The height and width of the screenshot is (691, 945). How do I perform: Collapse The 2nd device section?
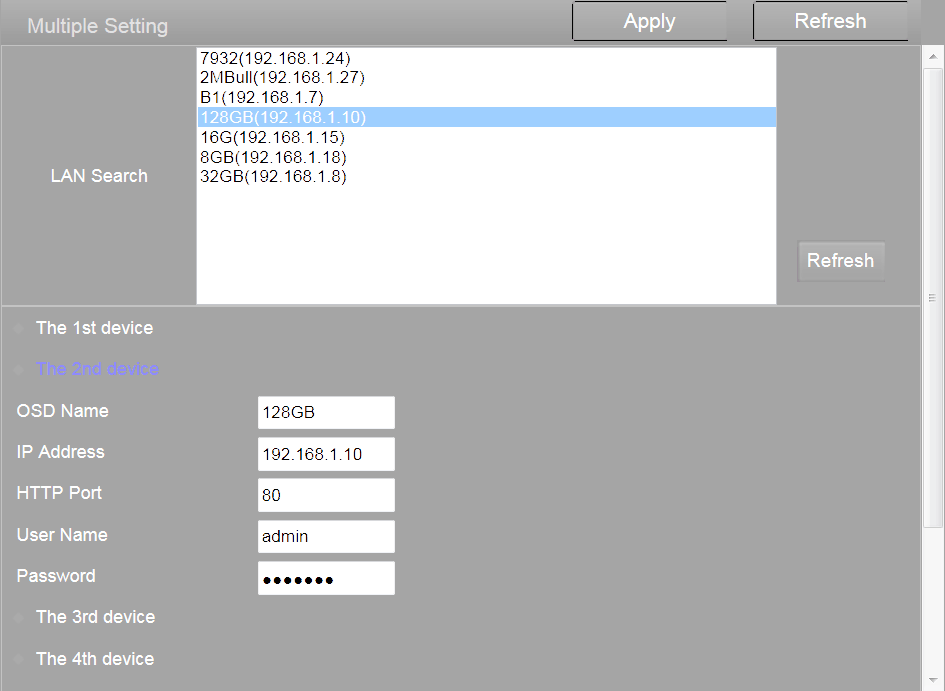98,369
